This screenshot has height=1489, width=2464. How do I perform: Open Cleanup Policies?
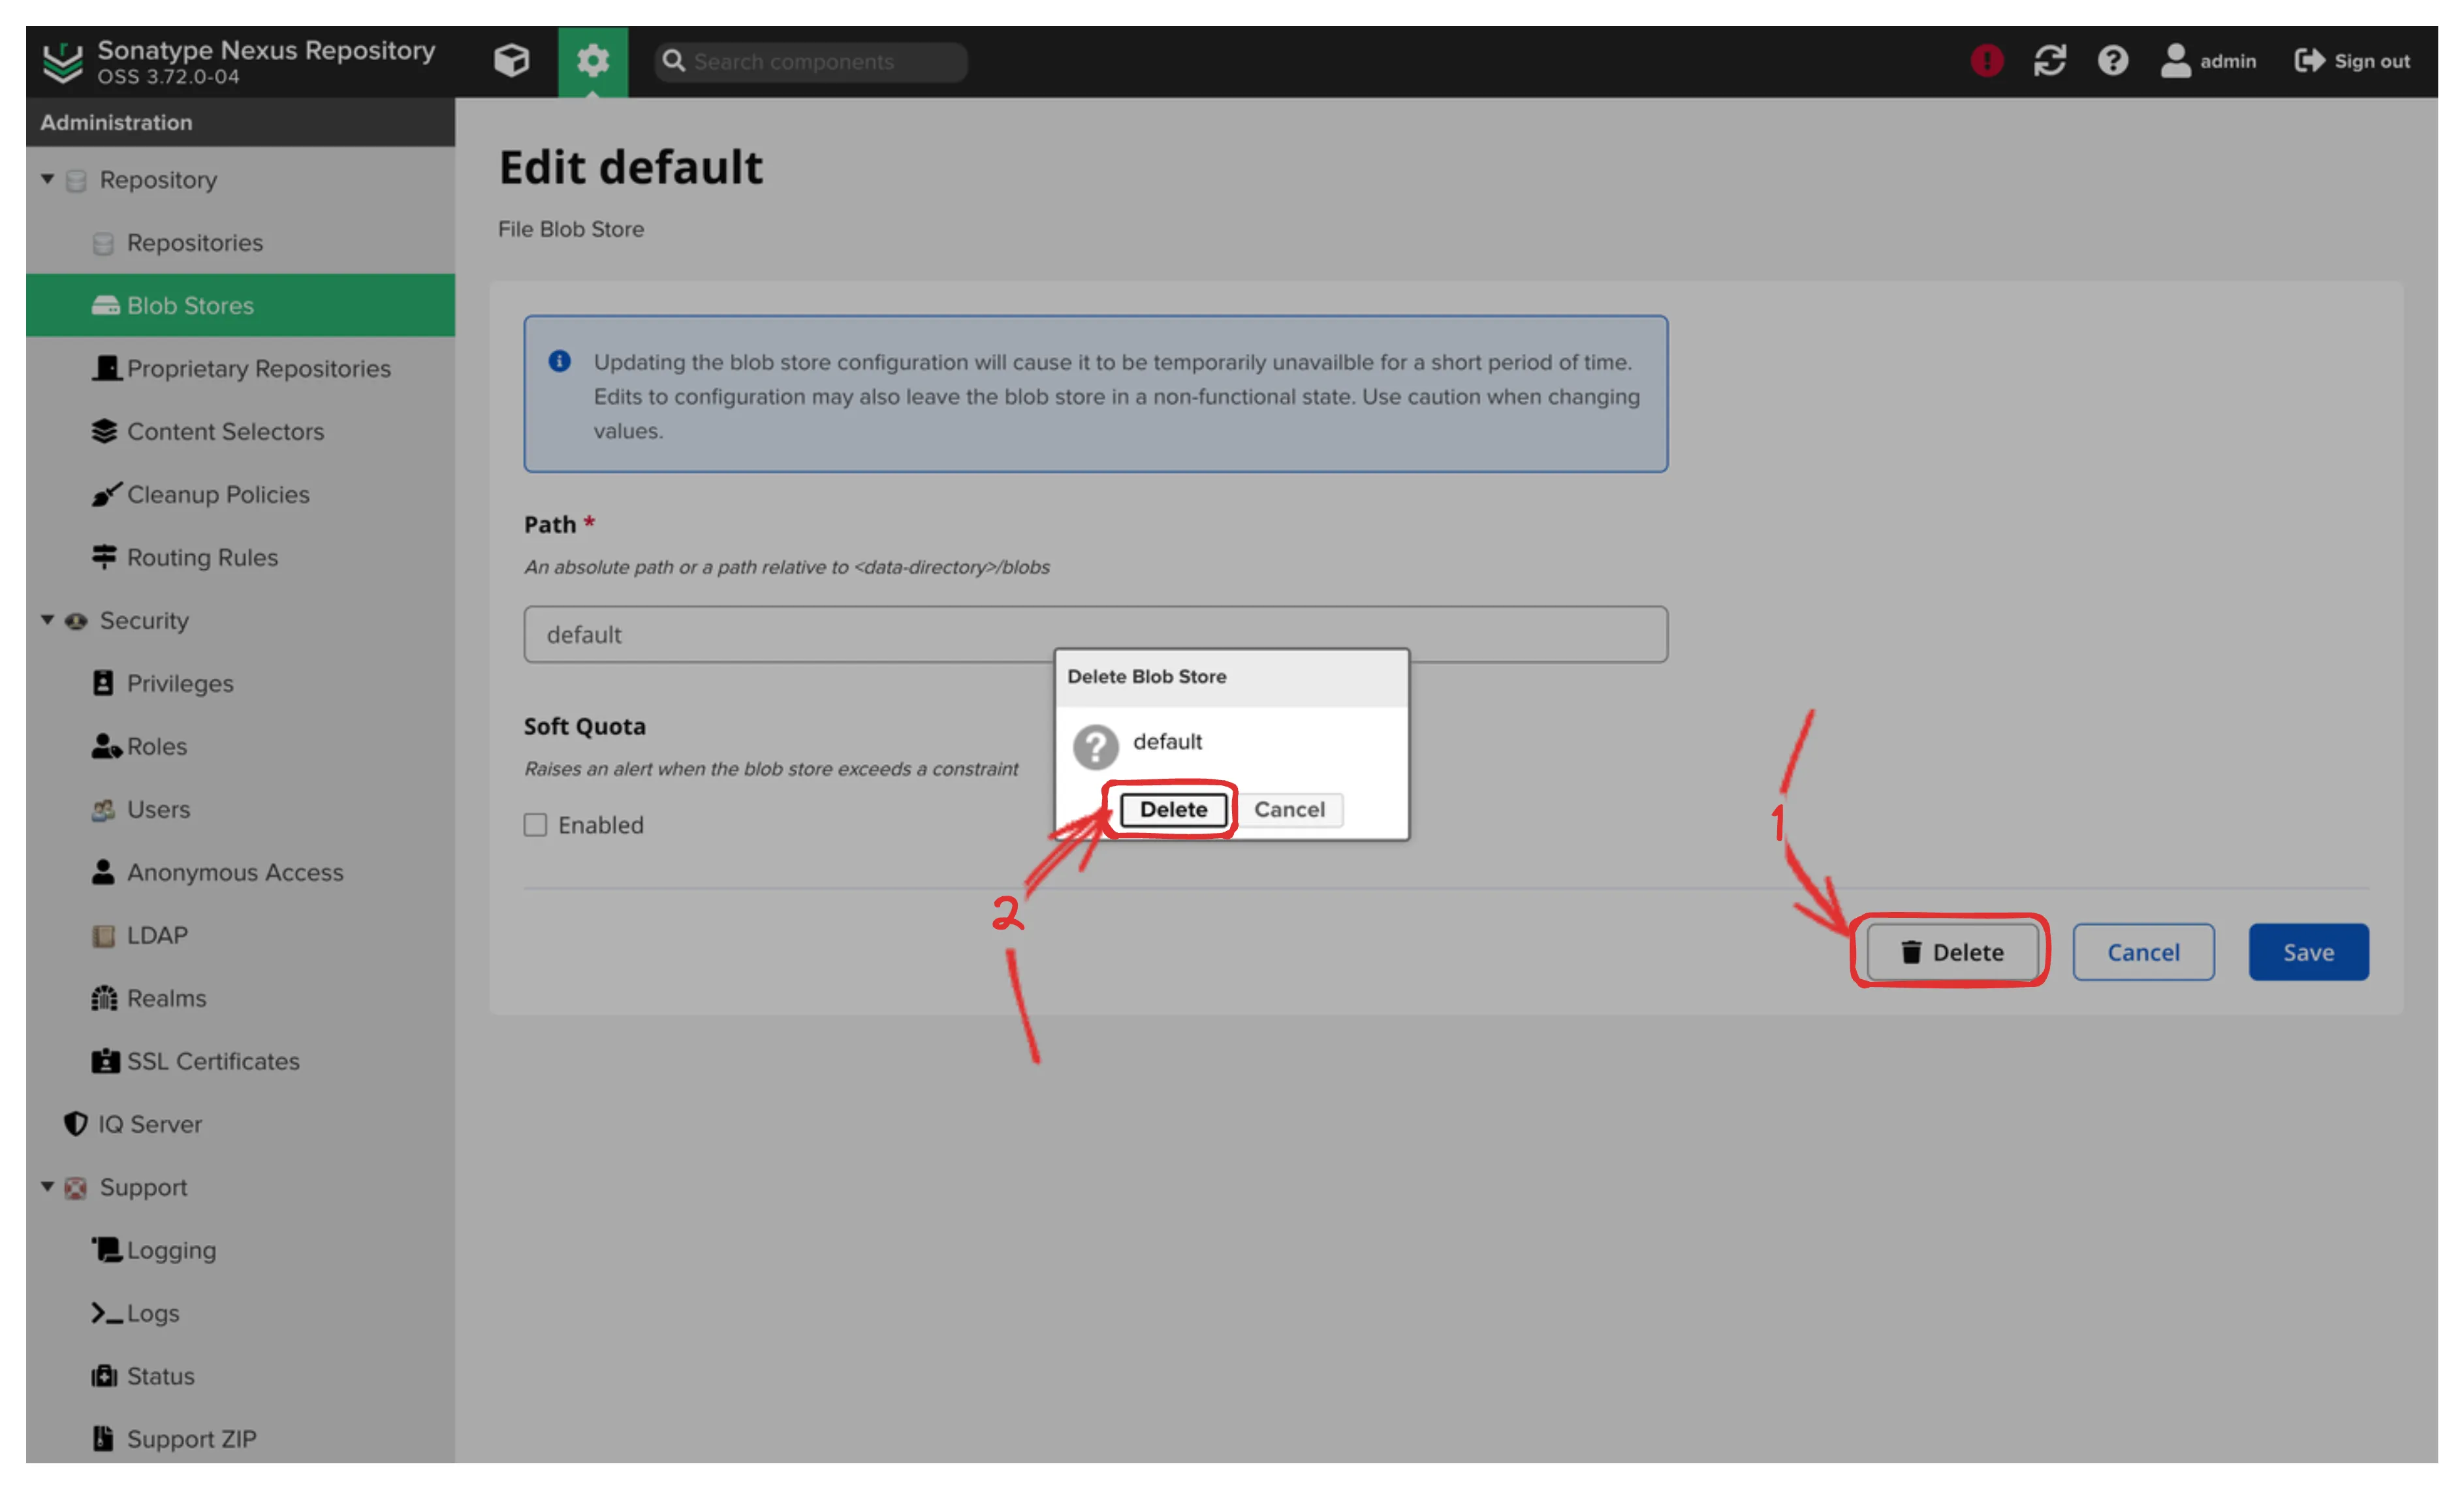(x=218, y=494)
